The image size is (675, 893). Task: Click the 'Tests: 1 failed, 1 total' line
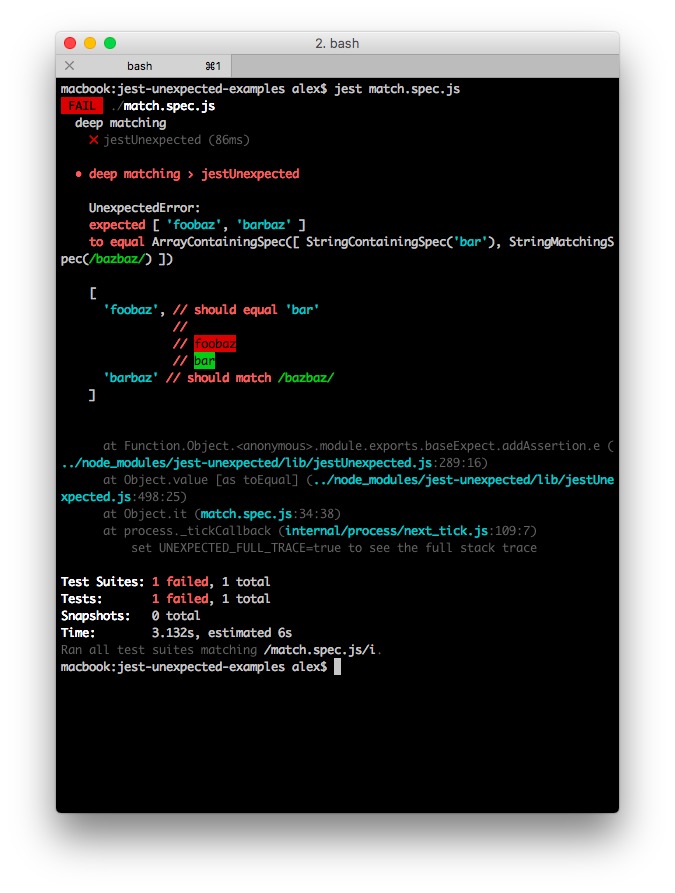pos(166,599)
